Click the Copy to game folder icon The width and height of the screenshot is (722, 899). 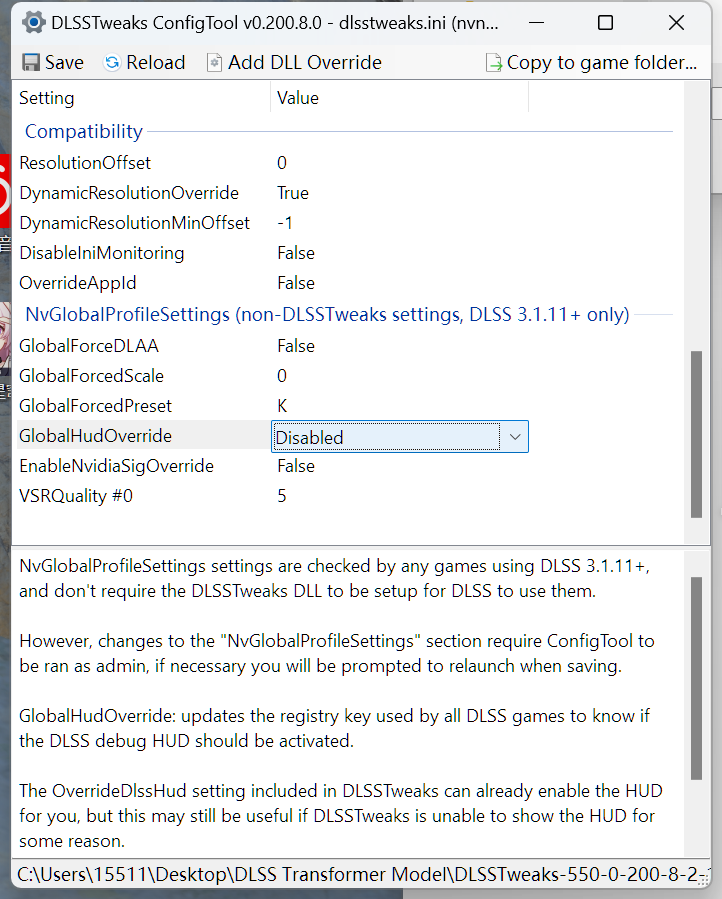point(493,63)
